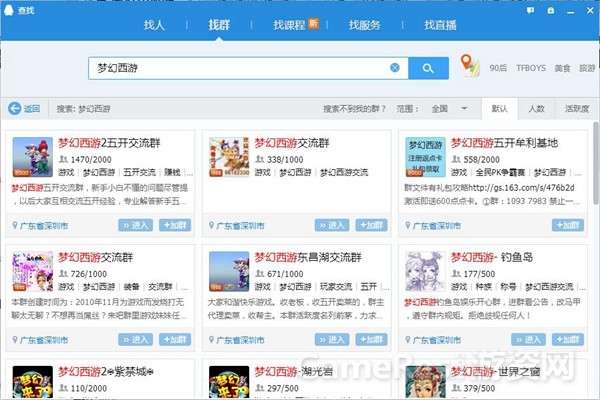Screen dimensions: 600x400
Task: Open group title 梦幻西游2紫禁城
Action: pyautogui.click(x=106, y=371)
